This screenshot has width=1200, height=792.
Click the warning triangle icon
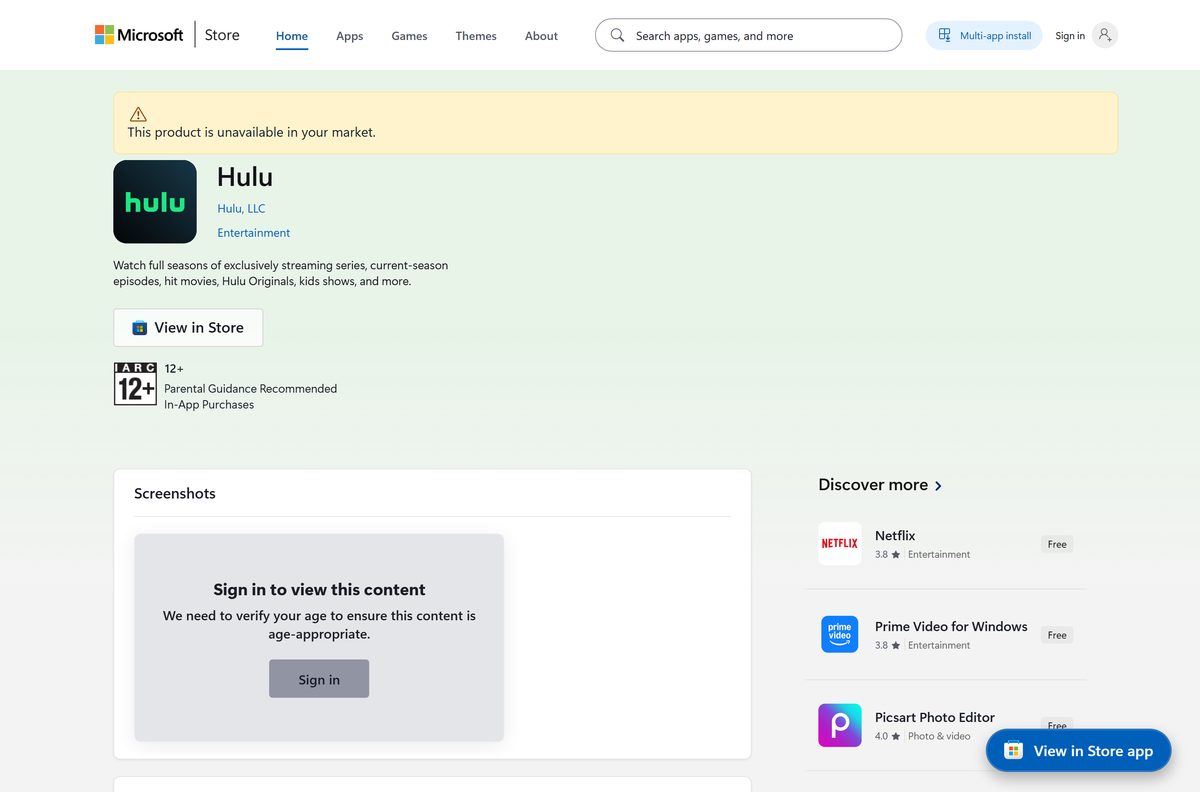[138, 114]
